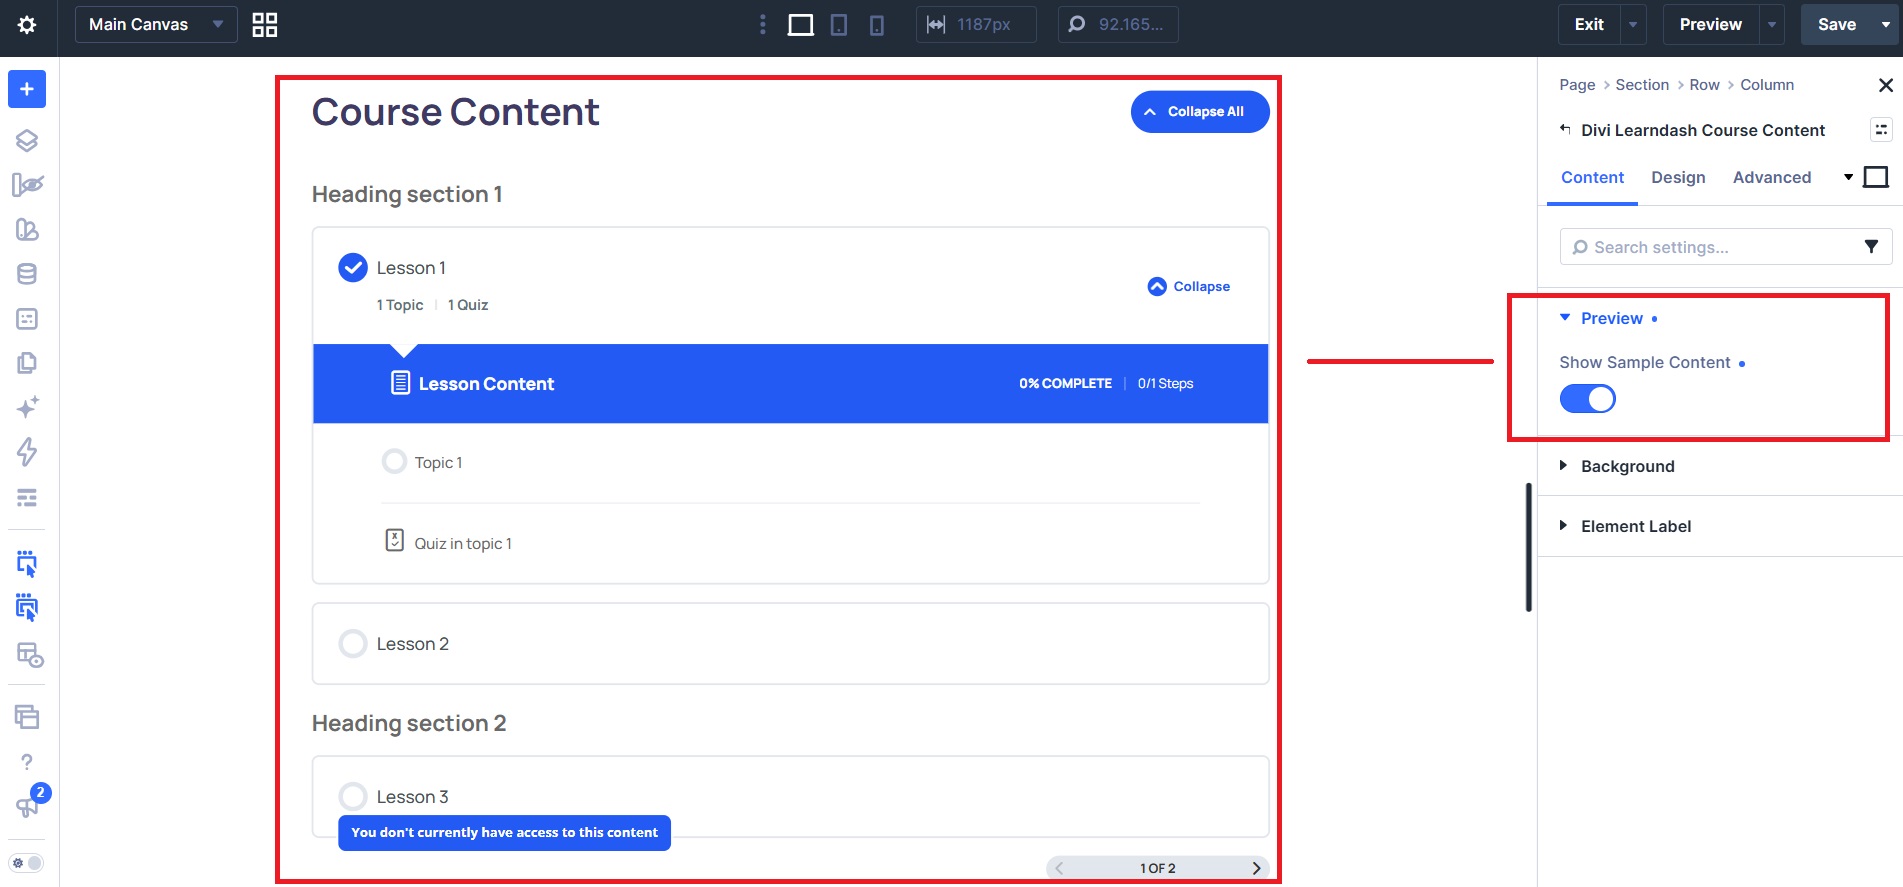Click the Topic 1 status circle
This screenshot has width=1903, height=887.
(x=395, y=462)
